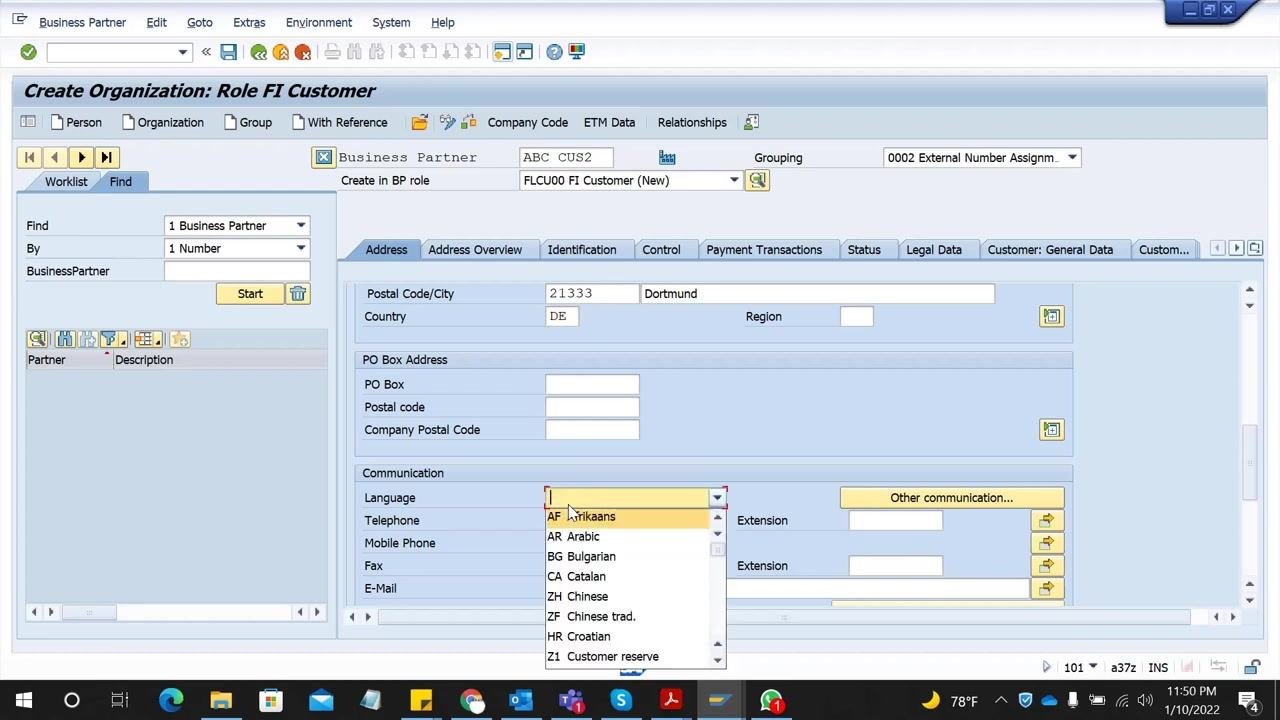This screenshot has height=720, width=1280.
Task: Go to first record navigation arrow
Action: (30, 157)
